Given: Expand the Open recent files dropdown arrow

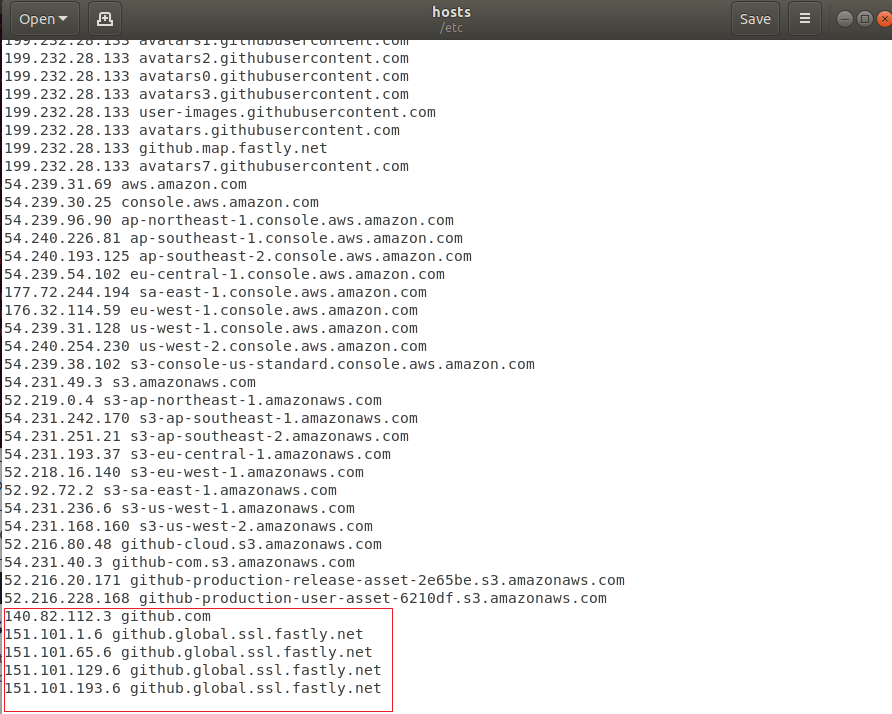Looking at the screenshot, I should [64, 19].
